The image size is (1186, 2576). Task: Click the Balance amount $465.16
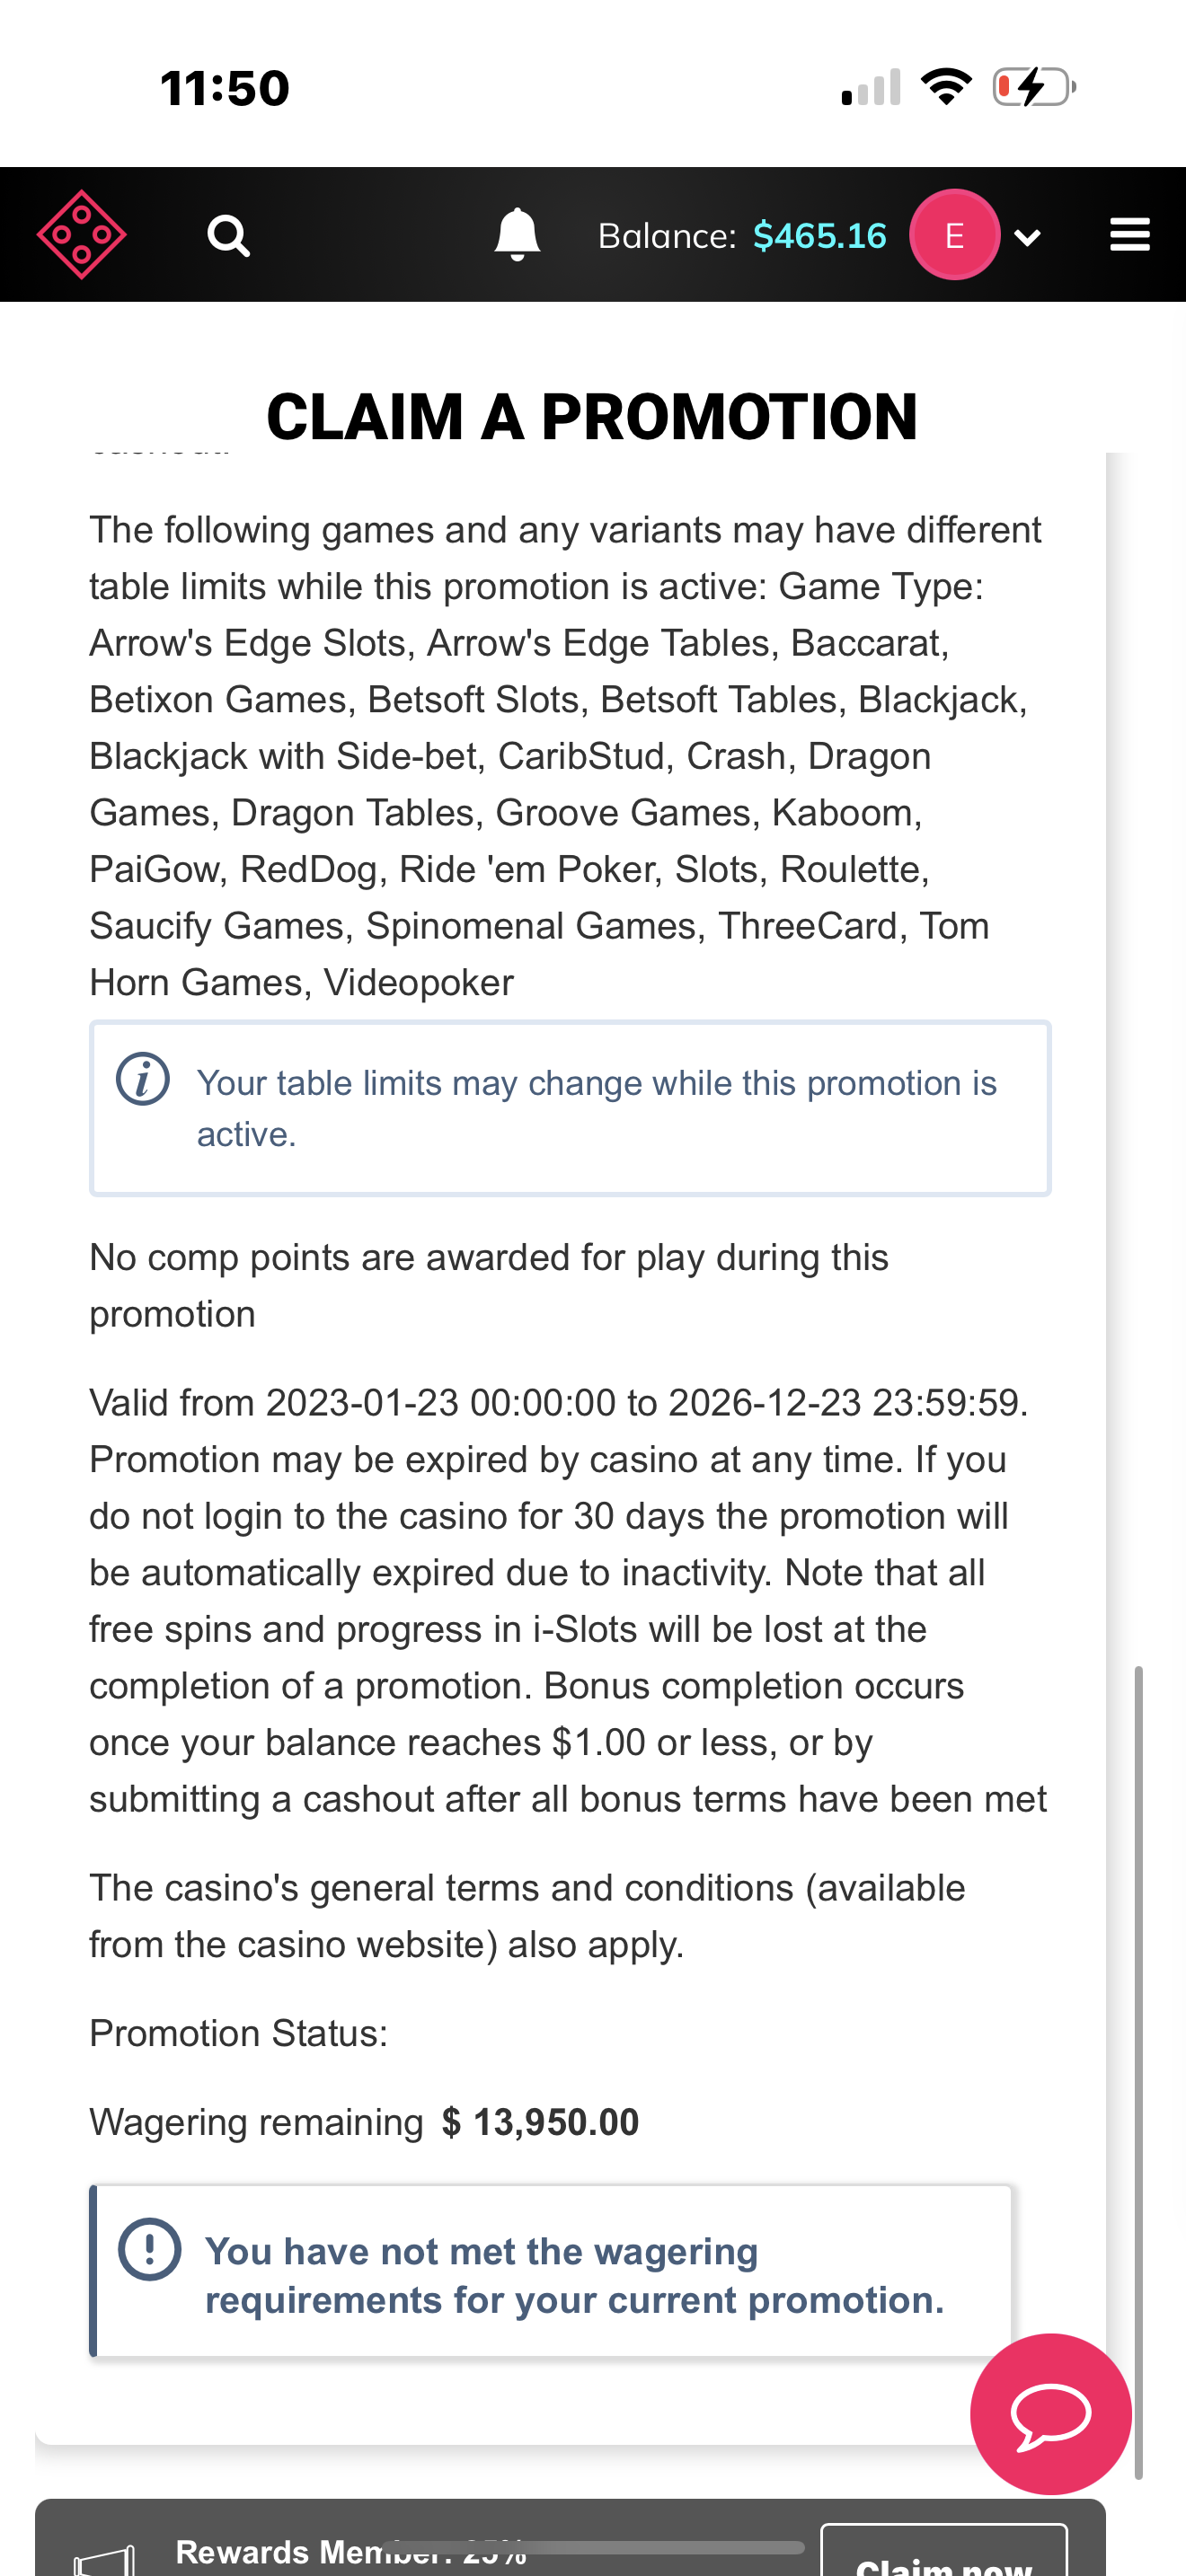coord(819,234)
